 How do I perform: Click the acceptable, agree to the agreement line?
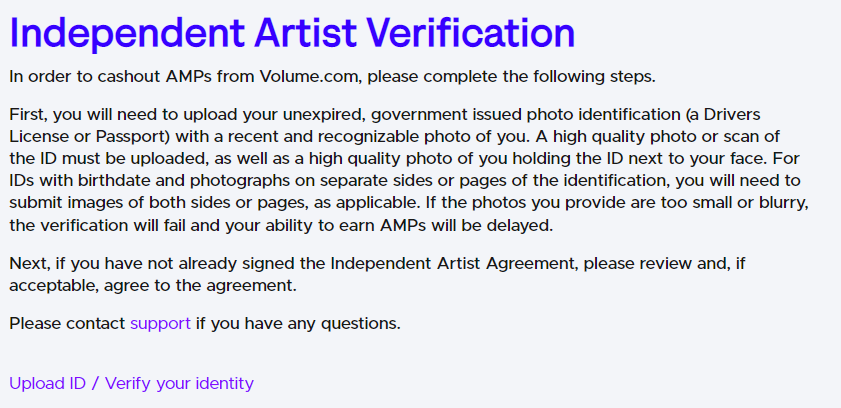click(x=153, y=286)
